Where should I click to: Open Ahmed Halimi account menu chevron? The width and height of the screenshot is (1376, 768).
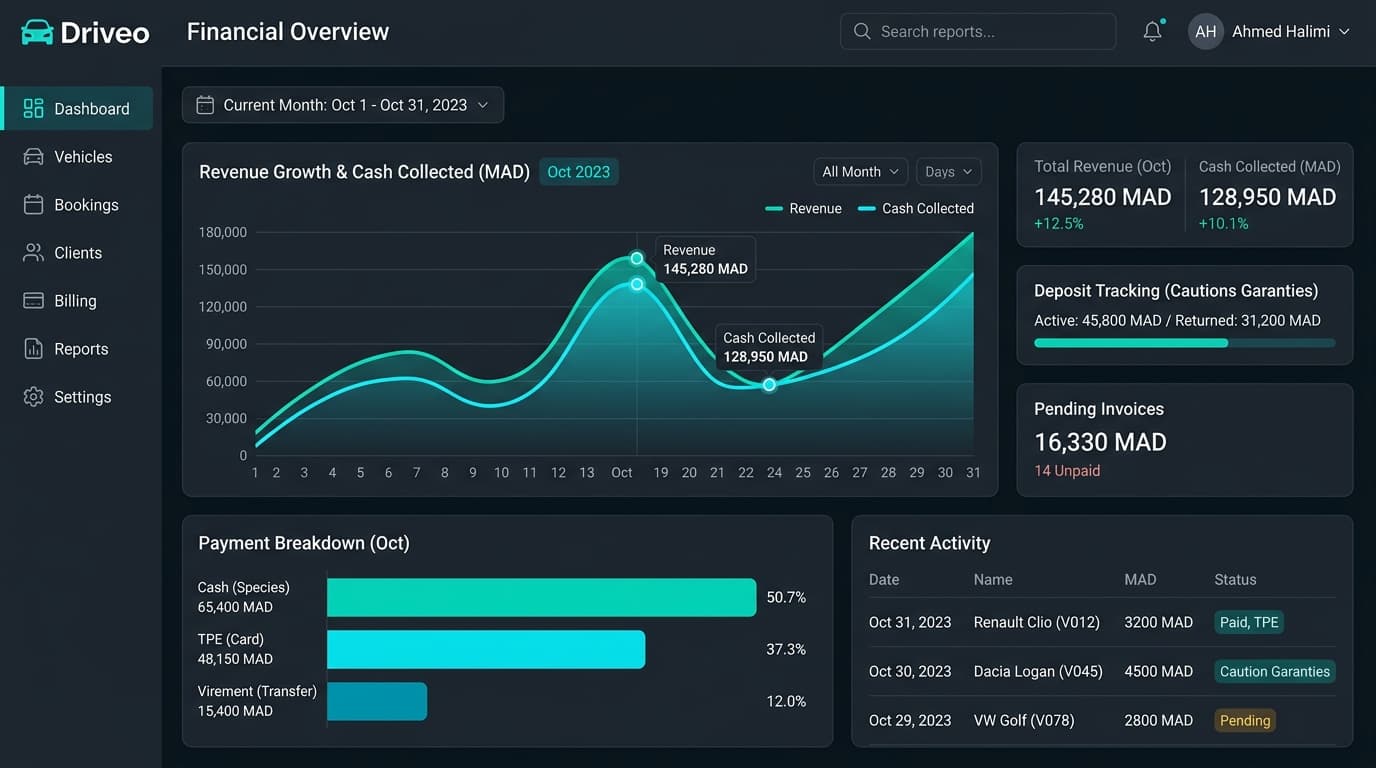pos(1344,32)
